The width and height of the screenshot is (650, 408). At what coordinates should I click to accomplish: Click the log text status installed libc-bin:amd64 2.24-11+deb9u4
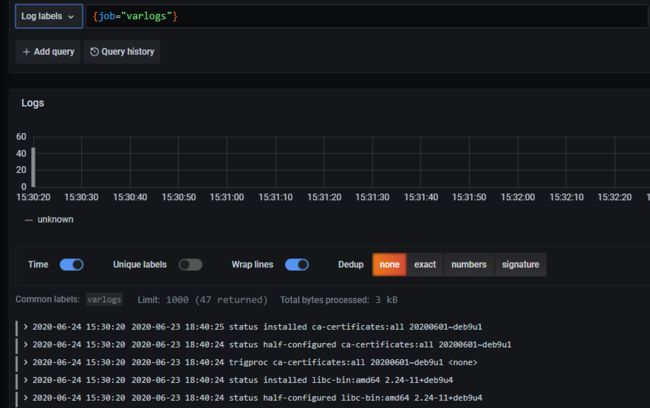[341, 380]
